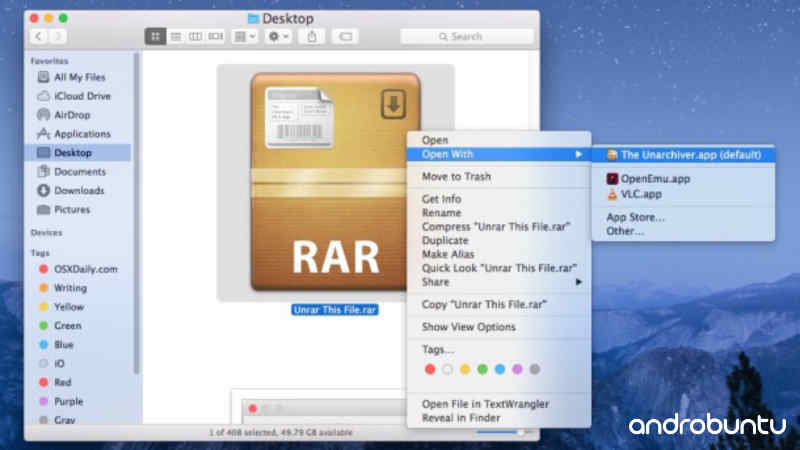Image resolution: width=800 pixels, height=450 pixels.
Task: Apply the gray tag color dot
Action: (x=534, y=369)
